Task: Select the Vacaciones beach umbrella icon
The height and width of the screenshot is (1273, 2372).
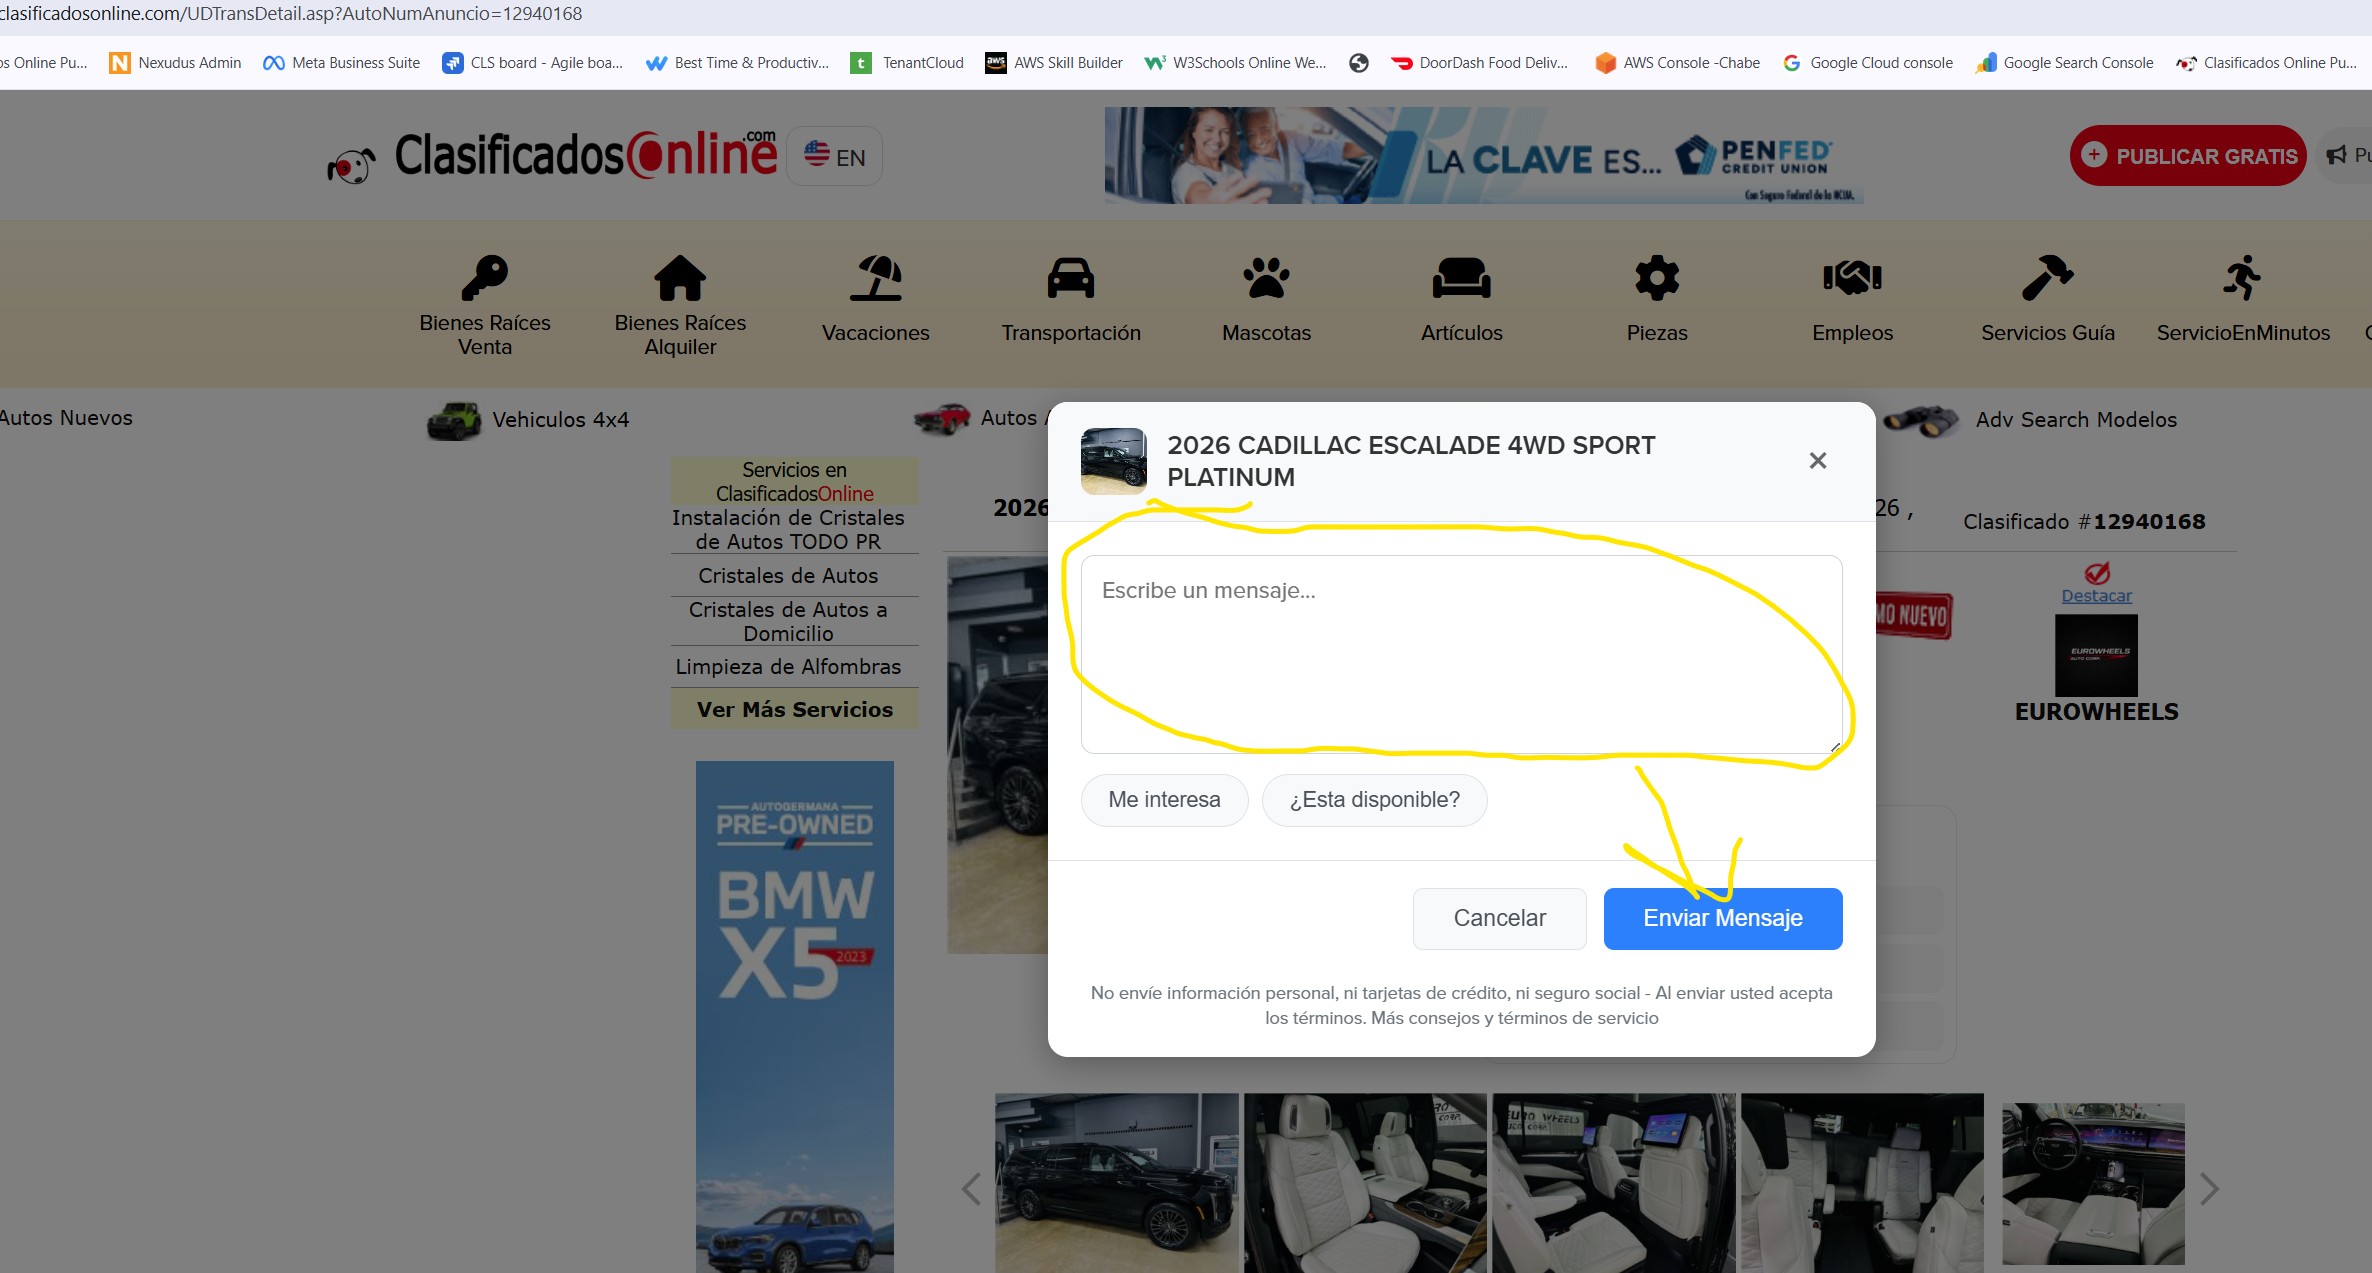Action: pyautogui.click(x=876, y=278)
